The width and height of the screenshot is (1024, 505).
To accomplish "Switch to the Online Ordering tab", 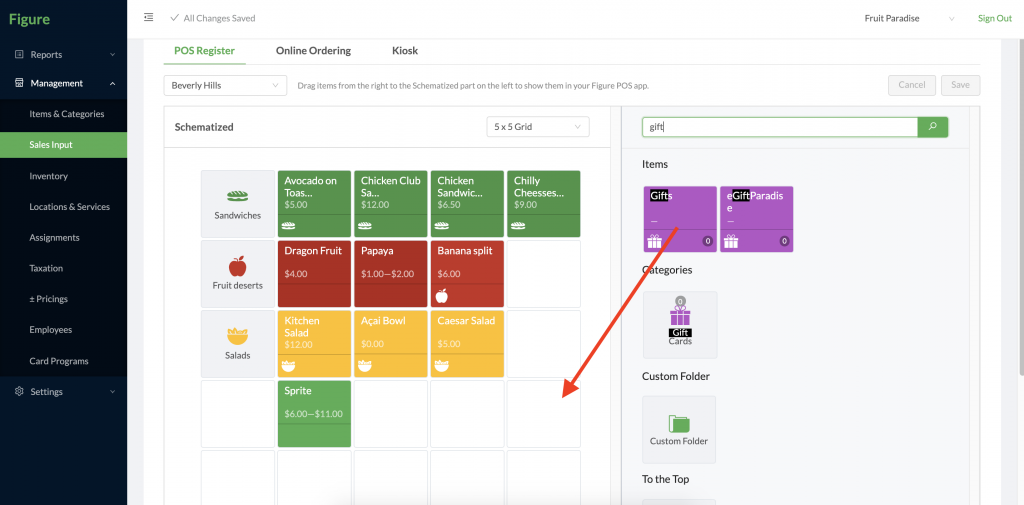I will pos(313,50).
